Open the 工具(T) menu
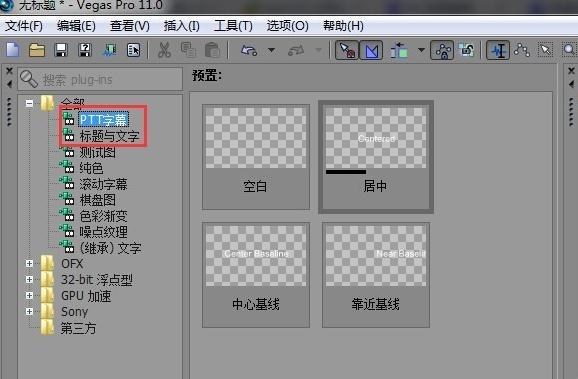The height and width of the screenshot is (379, 578). coord(233,26)
